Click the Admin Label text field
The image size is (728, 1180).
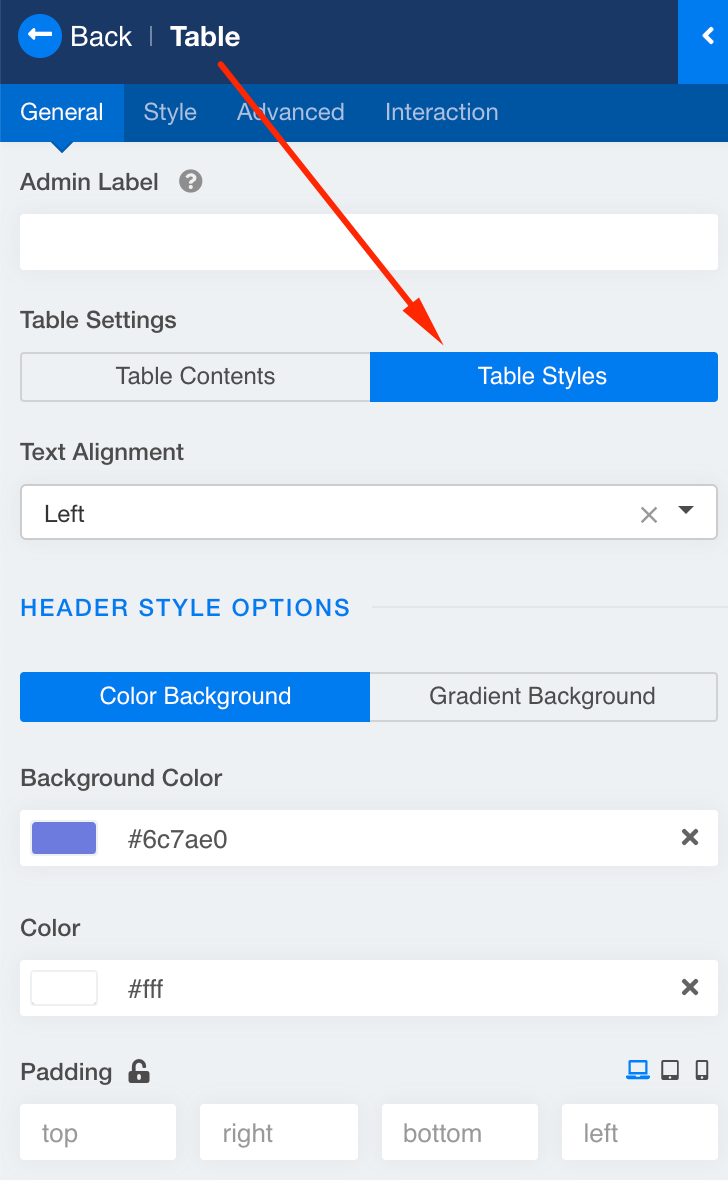point(368,242)
